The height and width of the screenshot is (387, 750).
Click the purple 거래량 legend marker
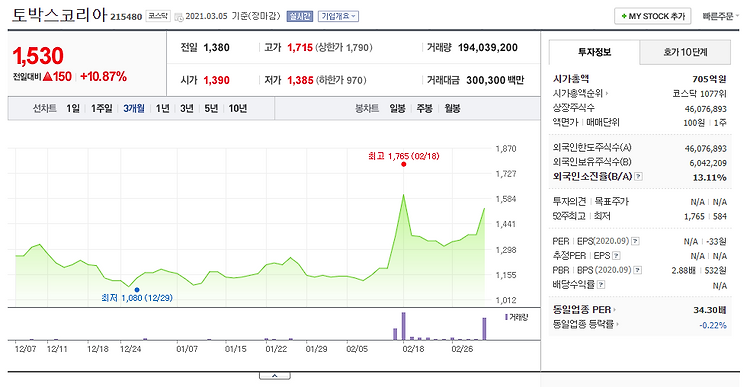pyautogui.click(x=507, y=317)
